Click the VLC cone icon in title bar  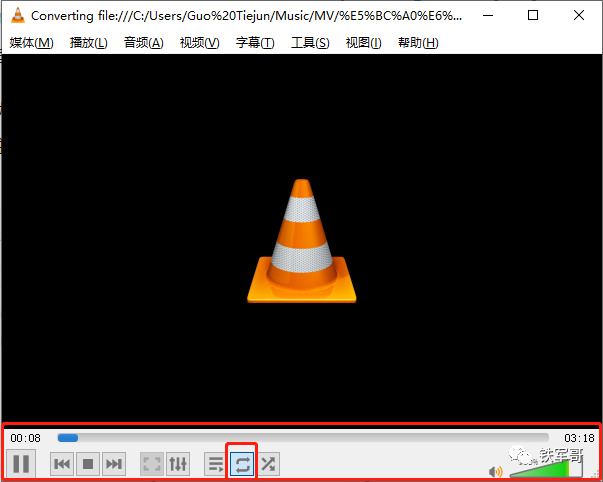pos(18,15)
